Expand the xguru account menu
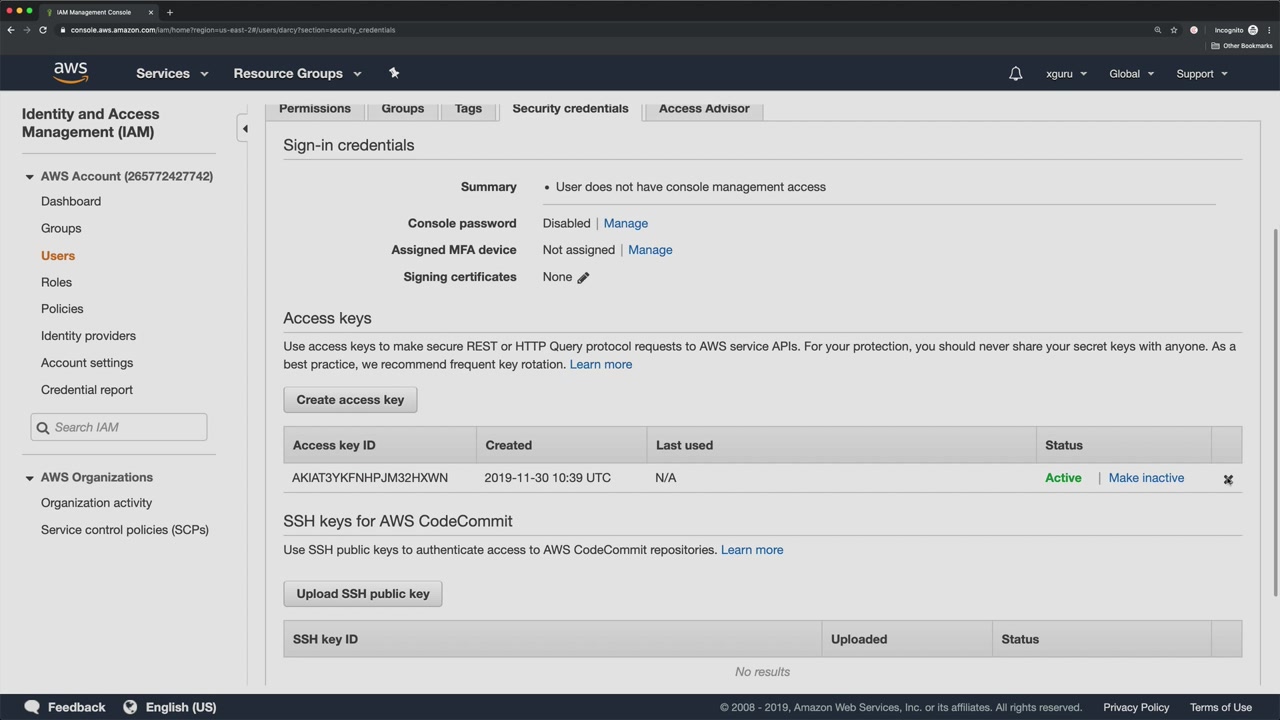 pyautogui.click(x=1066, y=74)
